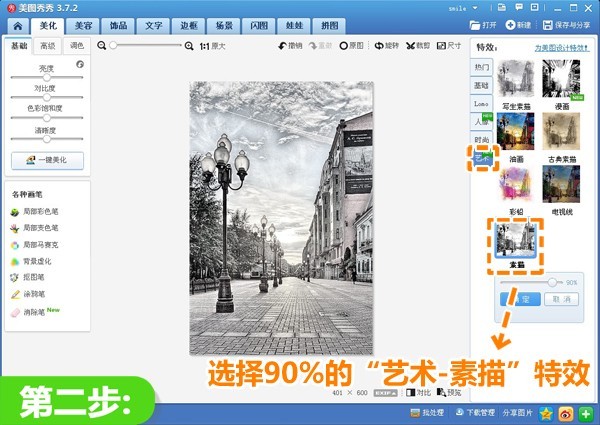Image resolution: width=600 pixels, height=425 pixels.
Task: Select the 局部马赛克 tool
Action: [34, 245]
